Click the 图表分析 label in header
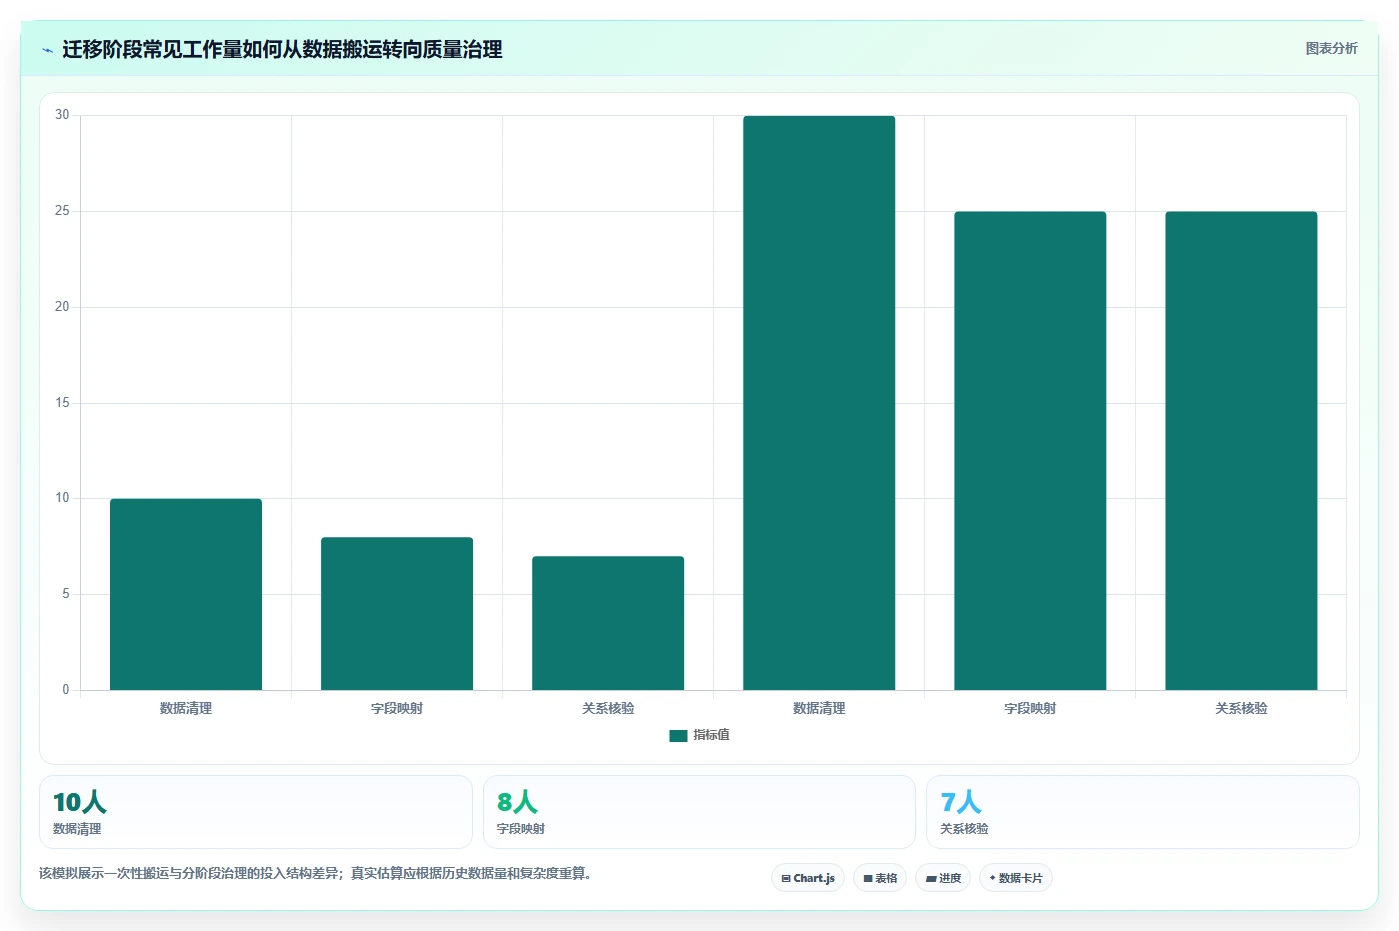 tap(1331, 48)
